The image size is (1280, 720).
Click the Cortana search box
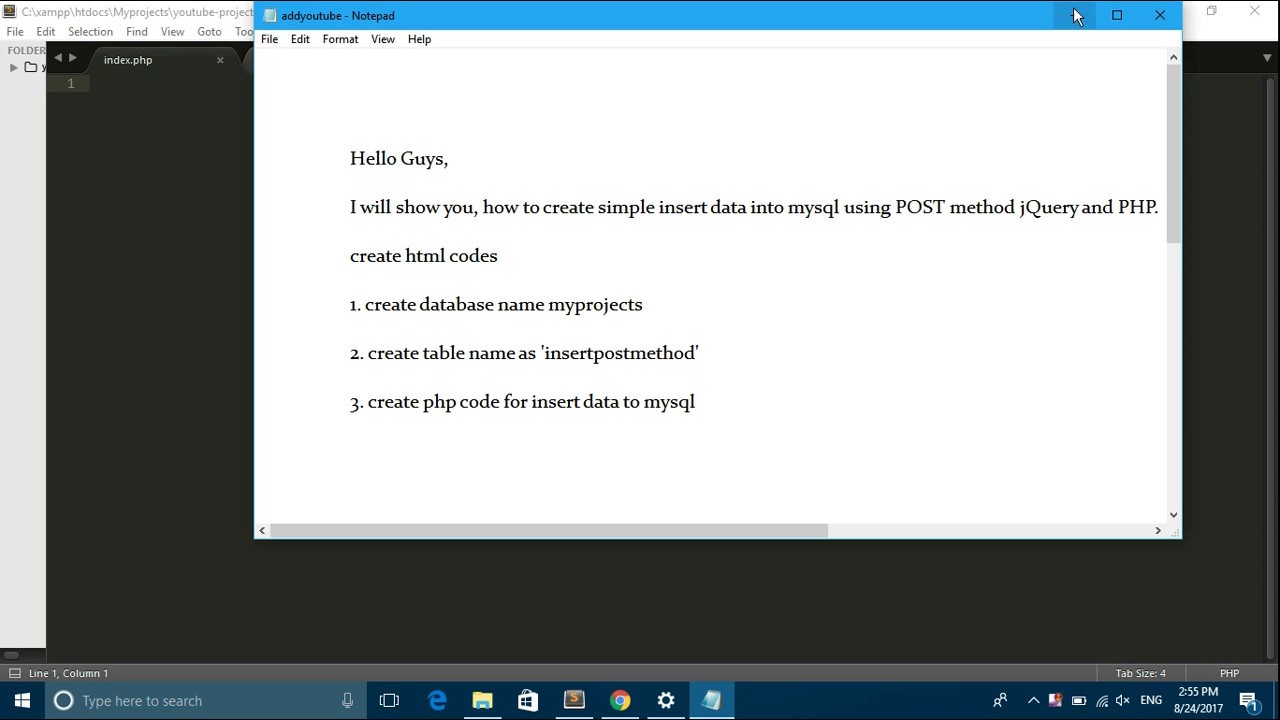[206, 700]
